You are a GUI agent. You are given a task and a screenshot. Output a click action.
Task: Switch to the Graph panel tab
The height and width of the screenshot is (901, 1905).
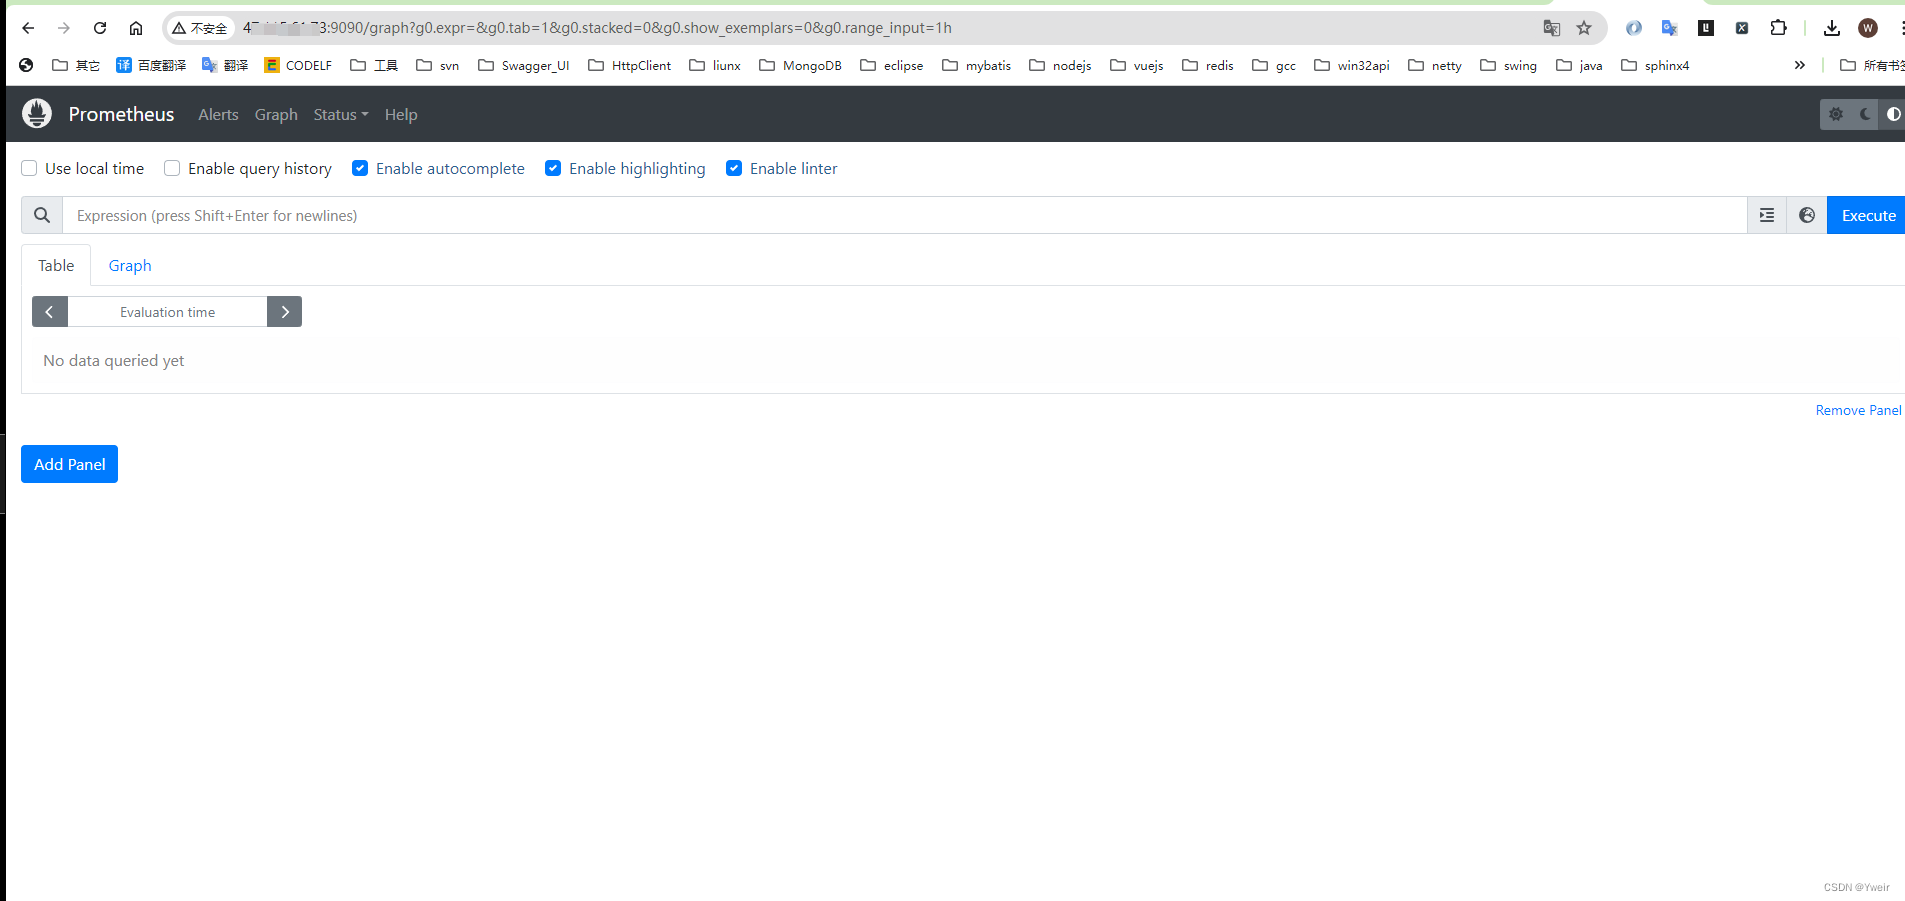click(x=130, y=265)
